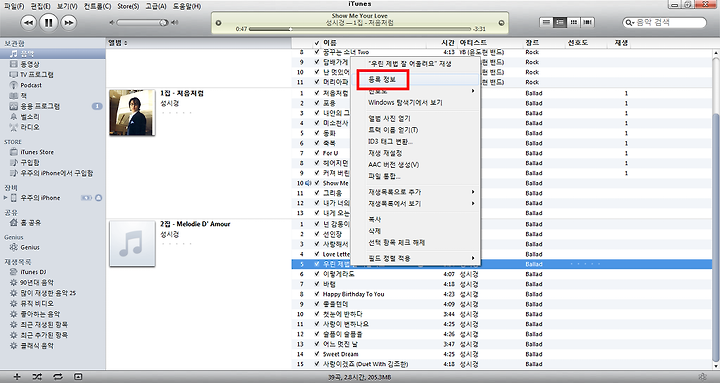Switch to plain song list view
The width and height of the screenshot is (720, 383).
(546, 22)
